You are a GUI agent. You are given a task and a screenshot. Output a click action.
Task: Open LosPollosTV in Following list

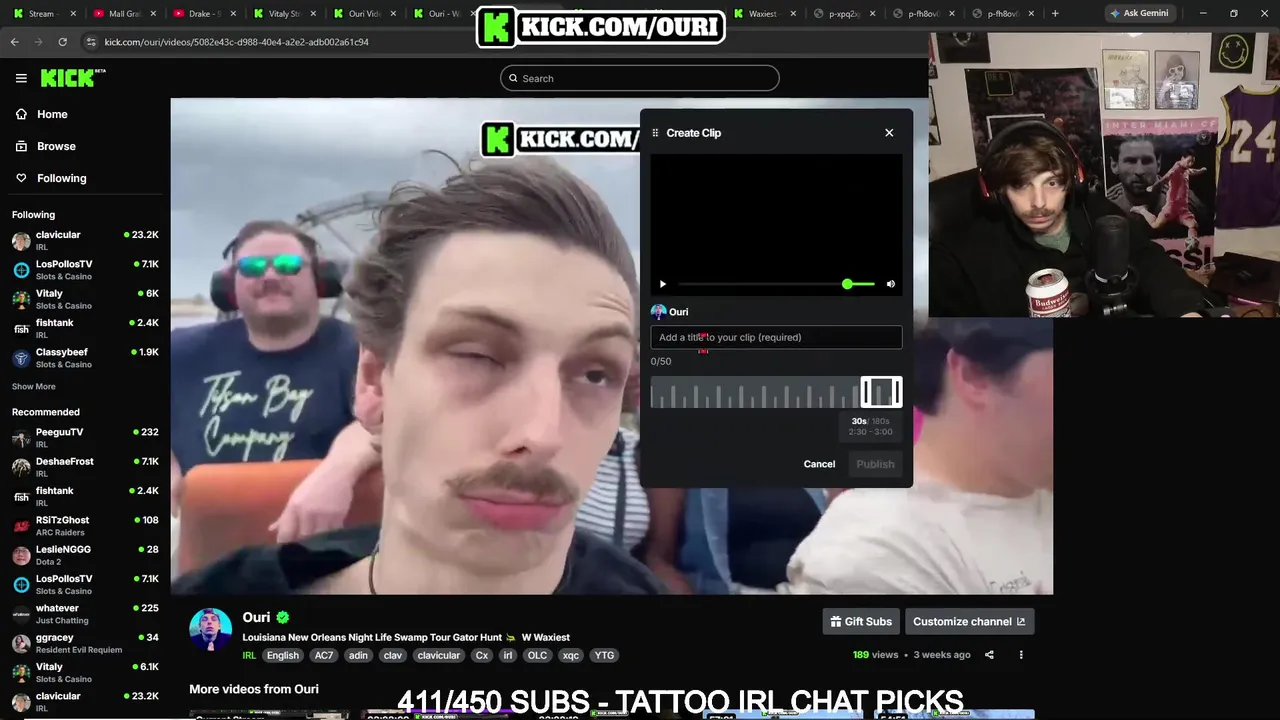85,270
